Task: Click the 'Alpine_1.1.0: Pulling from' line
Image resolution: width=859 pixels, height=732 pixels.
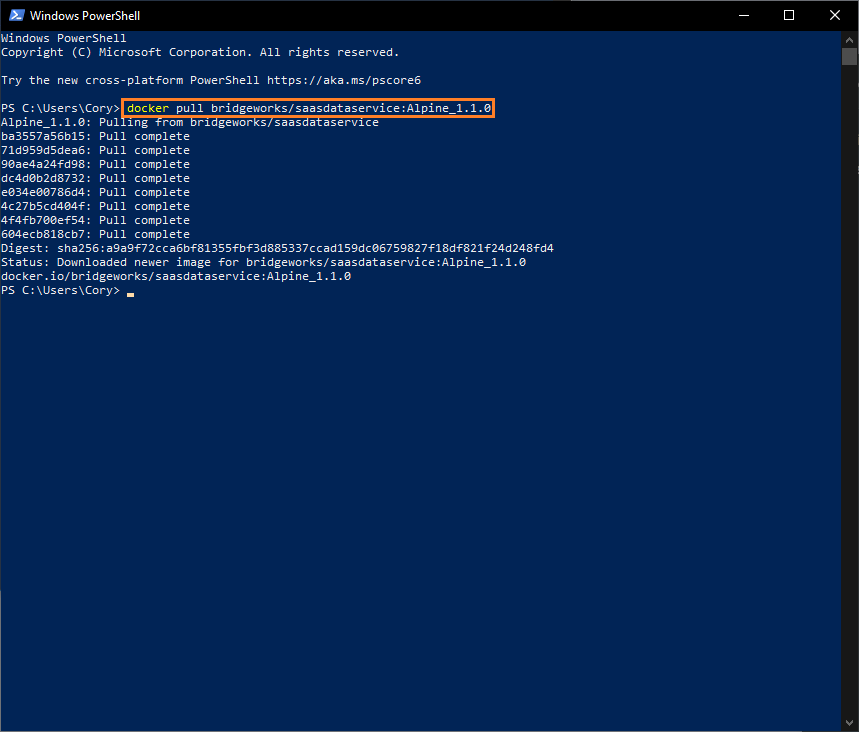Action: coord(190,122)
